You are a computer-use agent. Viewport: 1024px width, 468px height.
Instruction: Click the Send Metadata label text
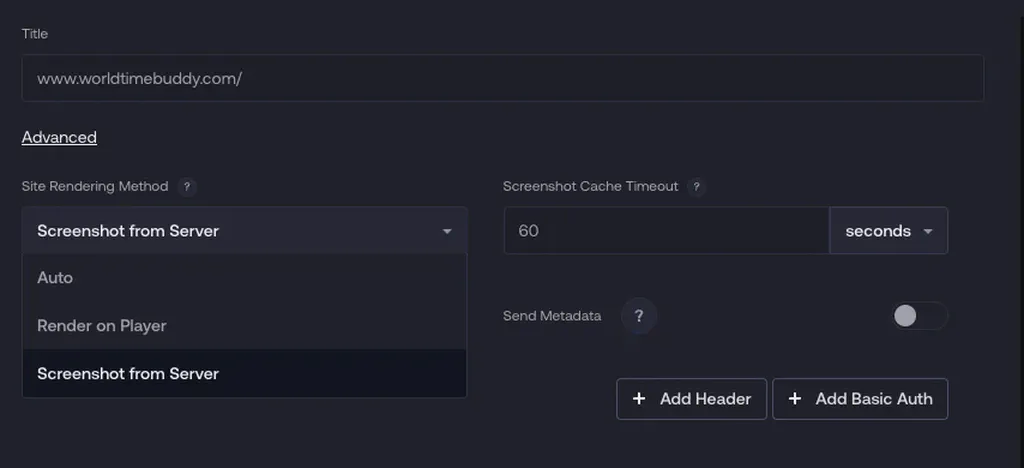(552, 316)
